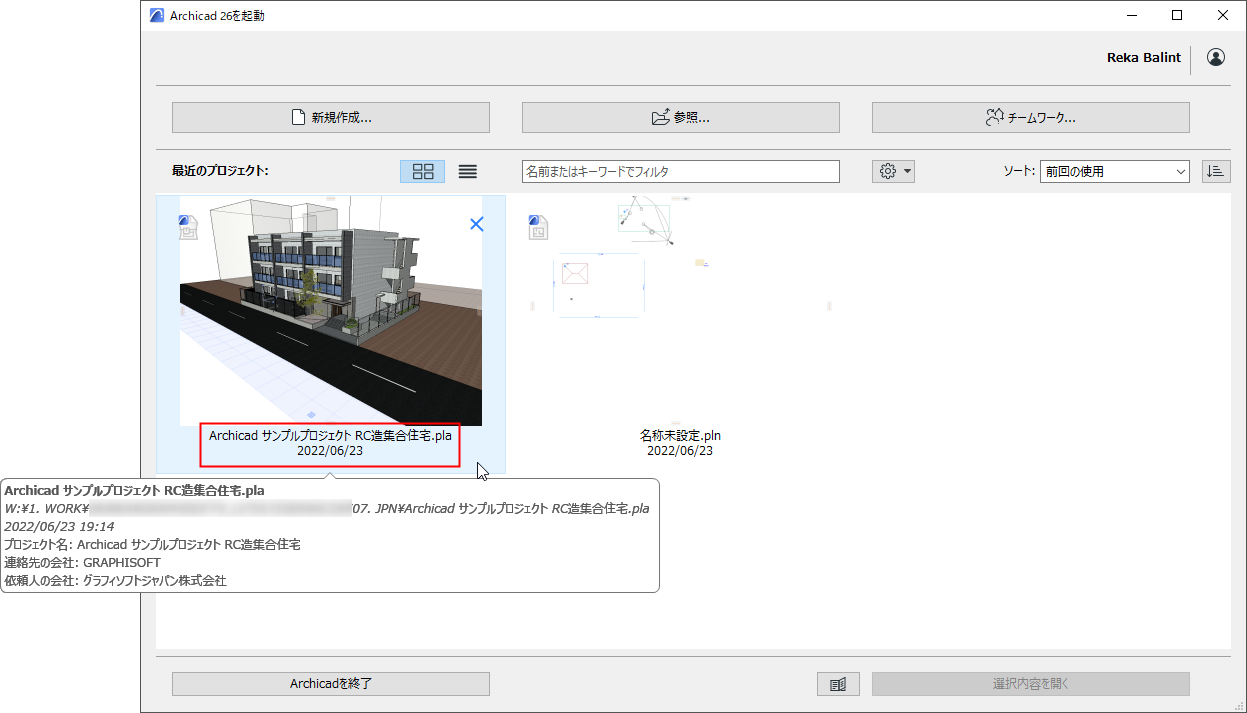Open the 参照... browse button

(x=681, y=117)
